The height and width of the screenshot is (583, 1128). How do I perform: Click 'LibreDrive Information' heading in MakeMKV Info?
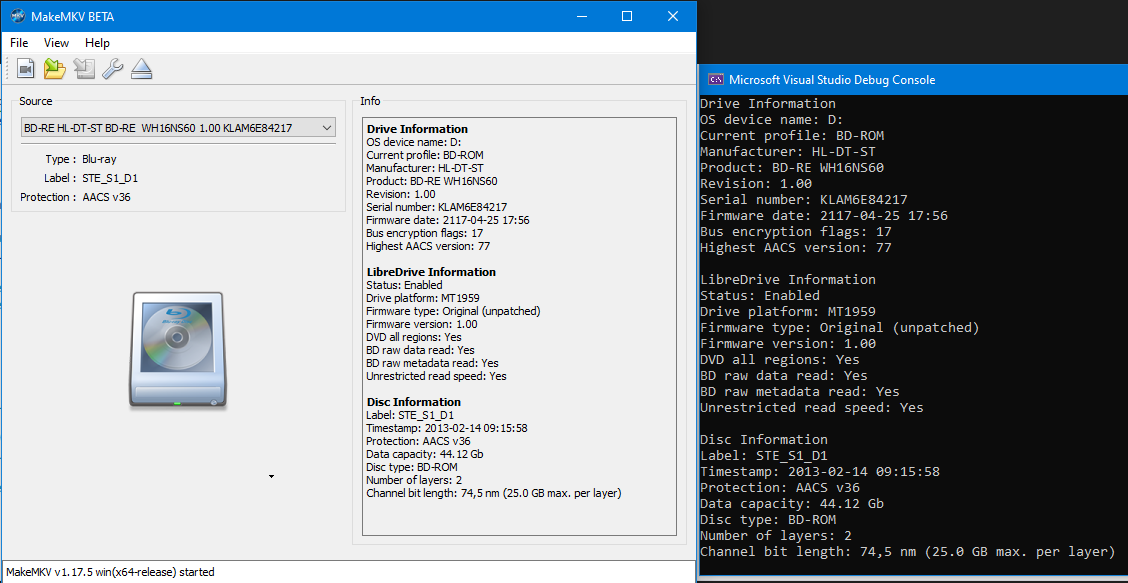coord(431,272)
